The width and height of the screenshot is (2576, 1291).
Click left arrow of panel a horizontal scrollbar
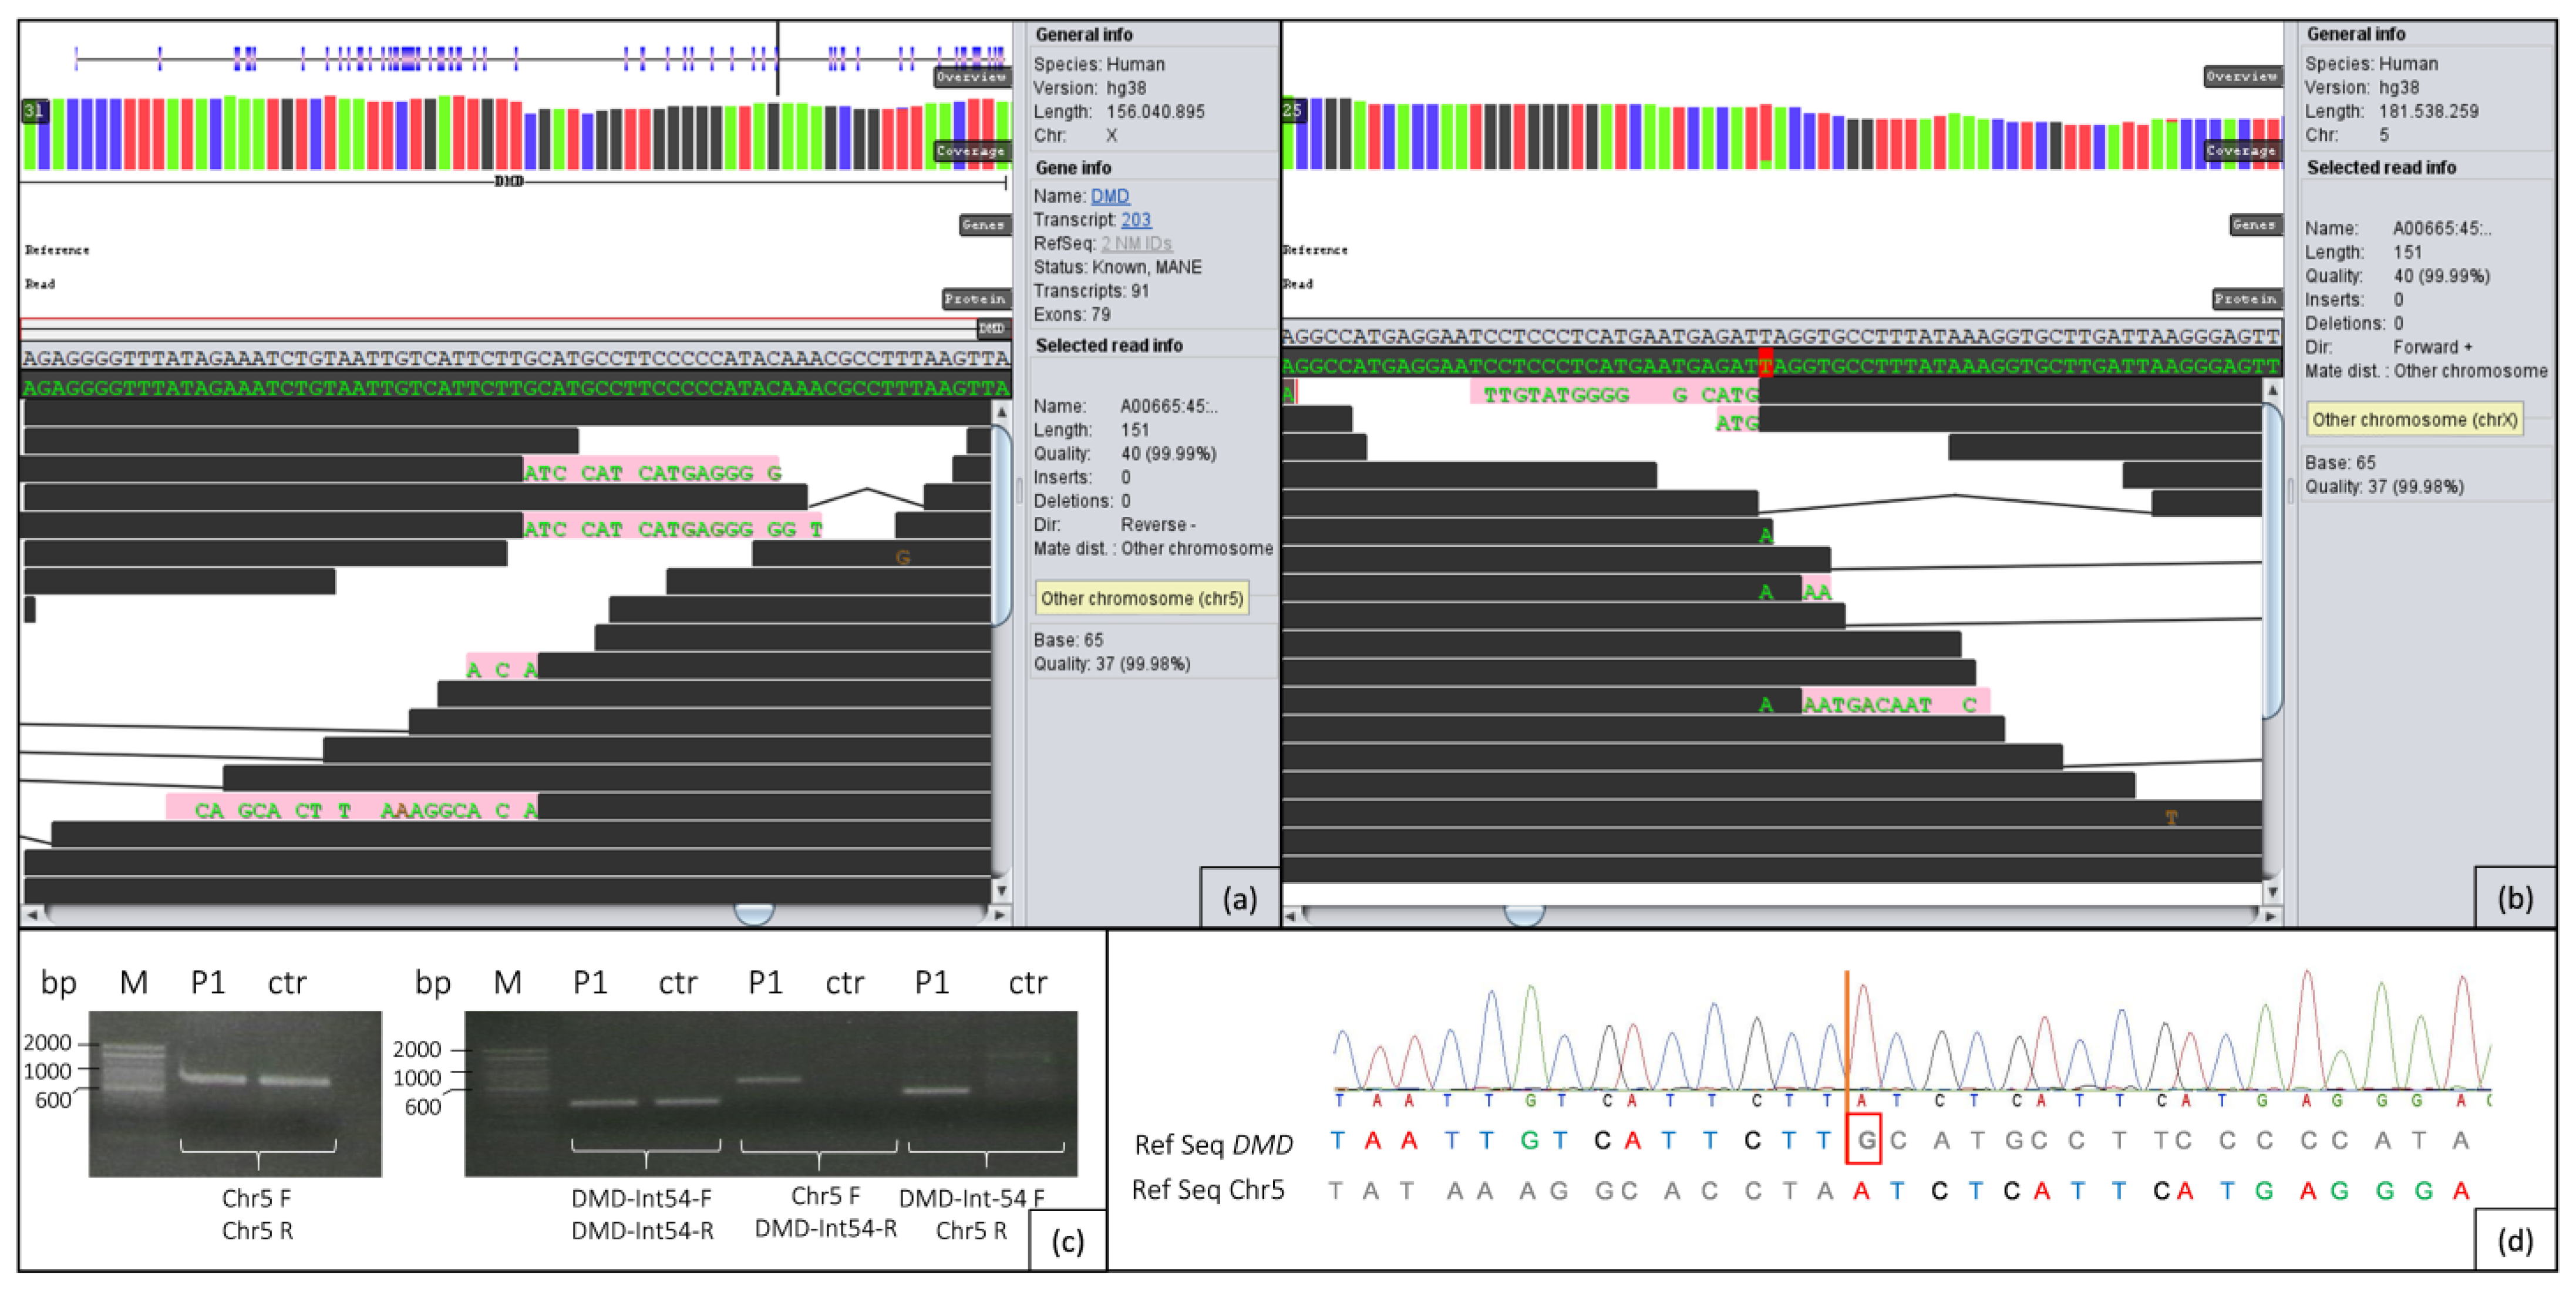pyautogui.click(x=32, y=914)
